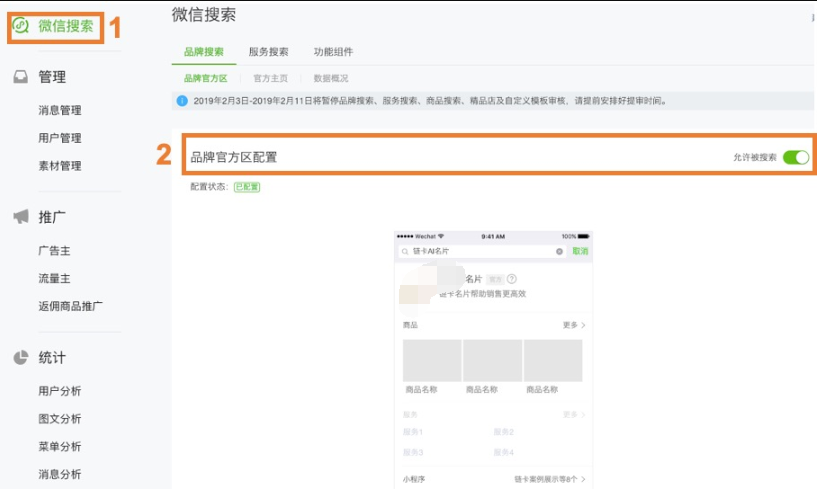Click 服务3 in the preview
The height and width of the screenshot is (489, 817).
[413, 452]
